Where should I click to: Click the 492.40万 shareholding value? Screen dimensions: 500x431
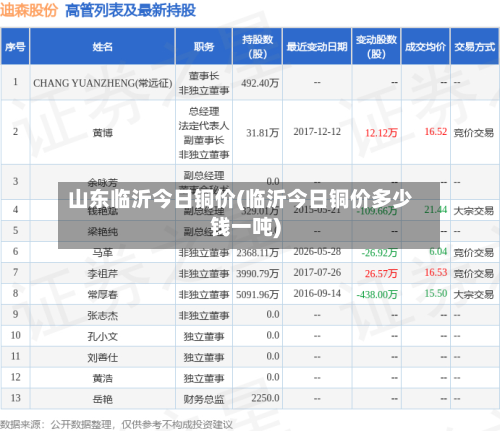[x=260, y=83]
